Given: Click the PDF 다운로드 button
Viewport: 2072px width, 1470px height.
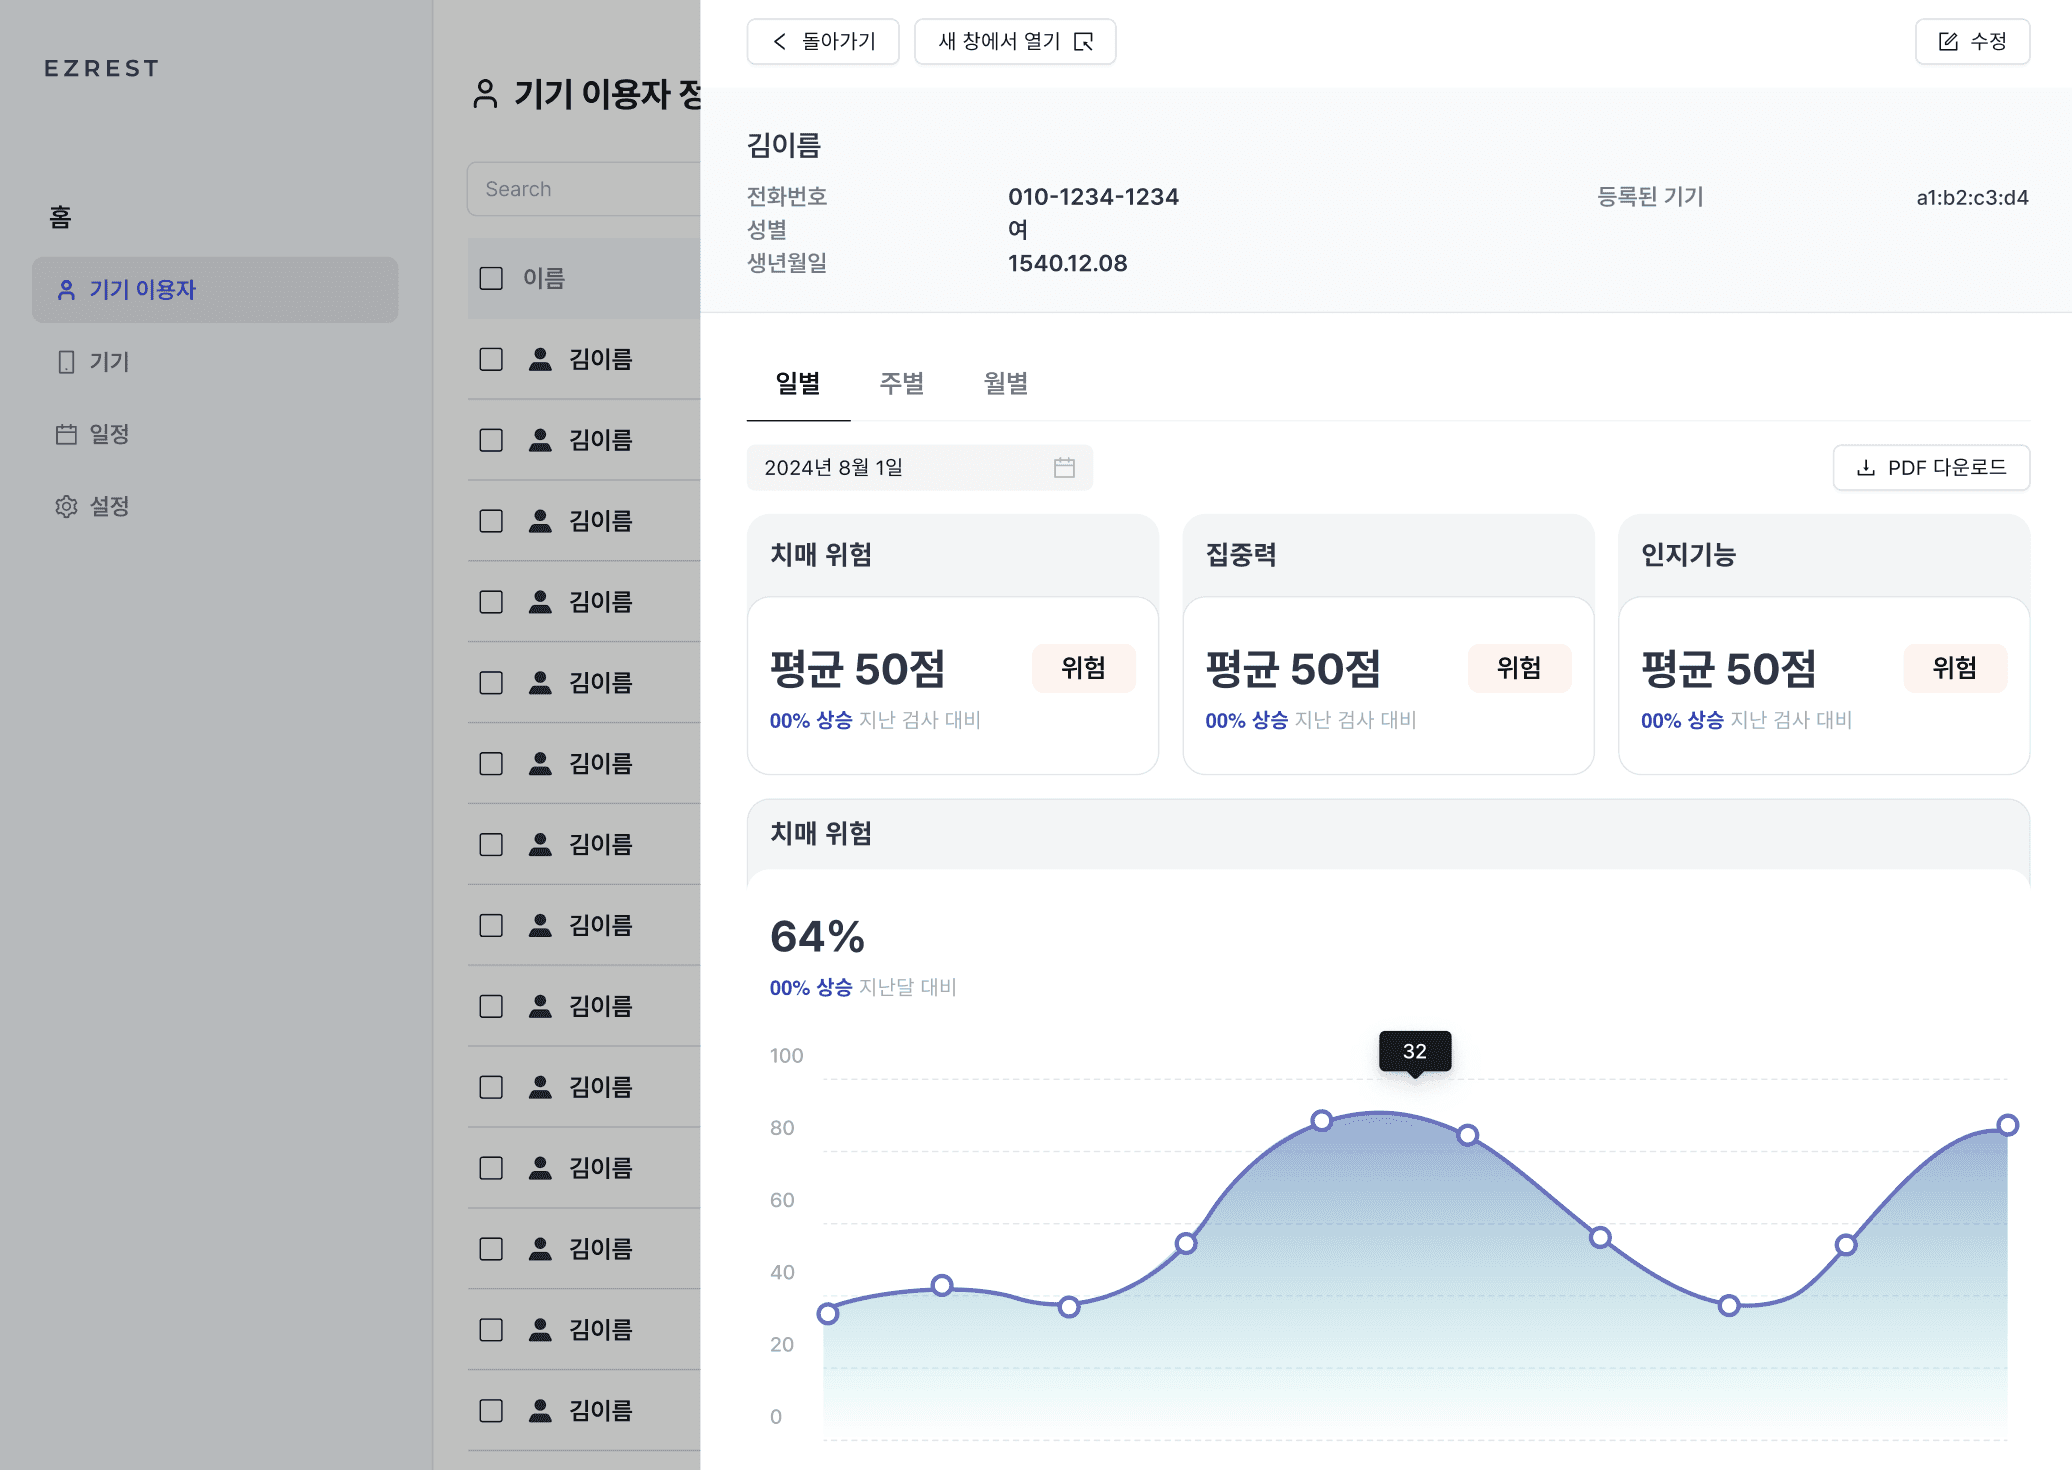Looking at the screenshot, I should point(1931,468).
